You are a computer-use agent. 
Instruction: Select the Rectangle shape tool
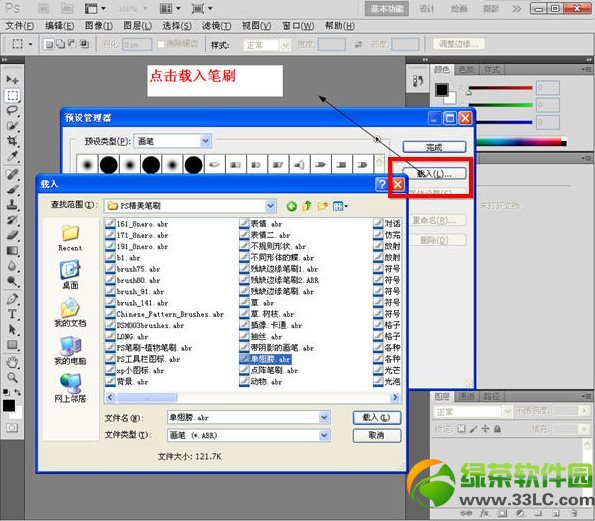click(x=12, y=345)
